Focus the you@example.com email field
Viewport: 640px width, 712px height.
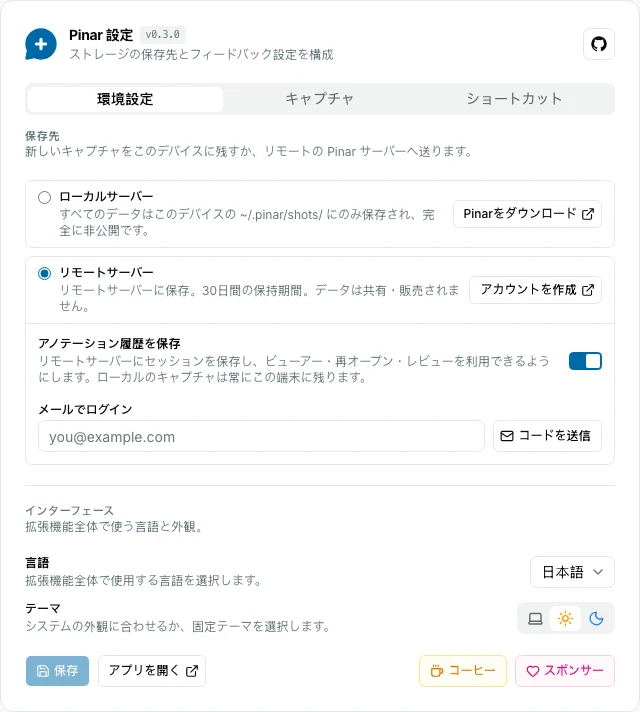tap(261, 436)
